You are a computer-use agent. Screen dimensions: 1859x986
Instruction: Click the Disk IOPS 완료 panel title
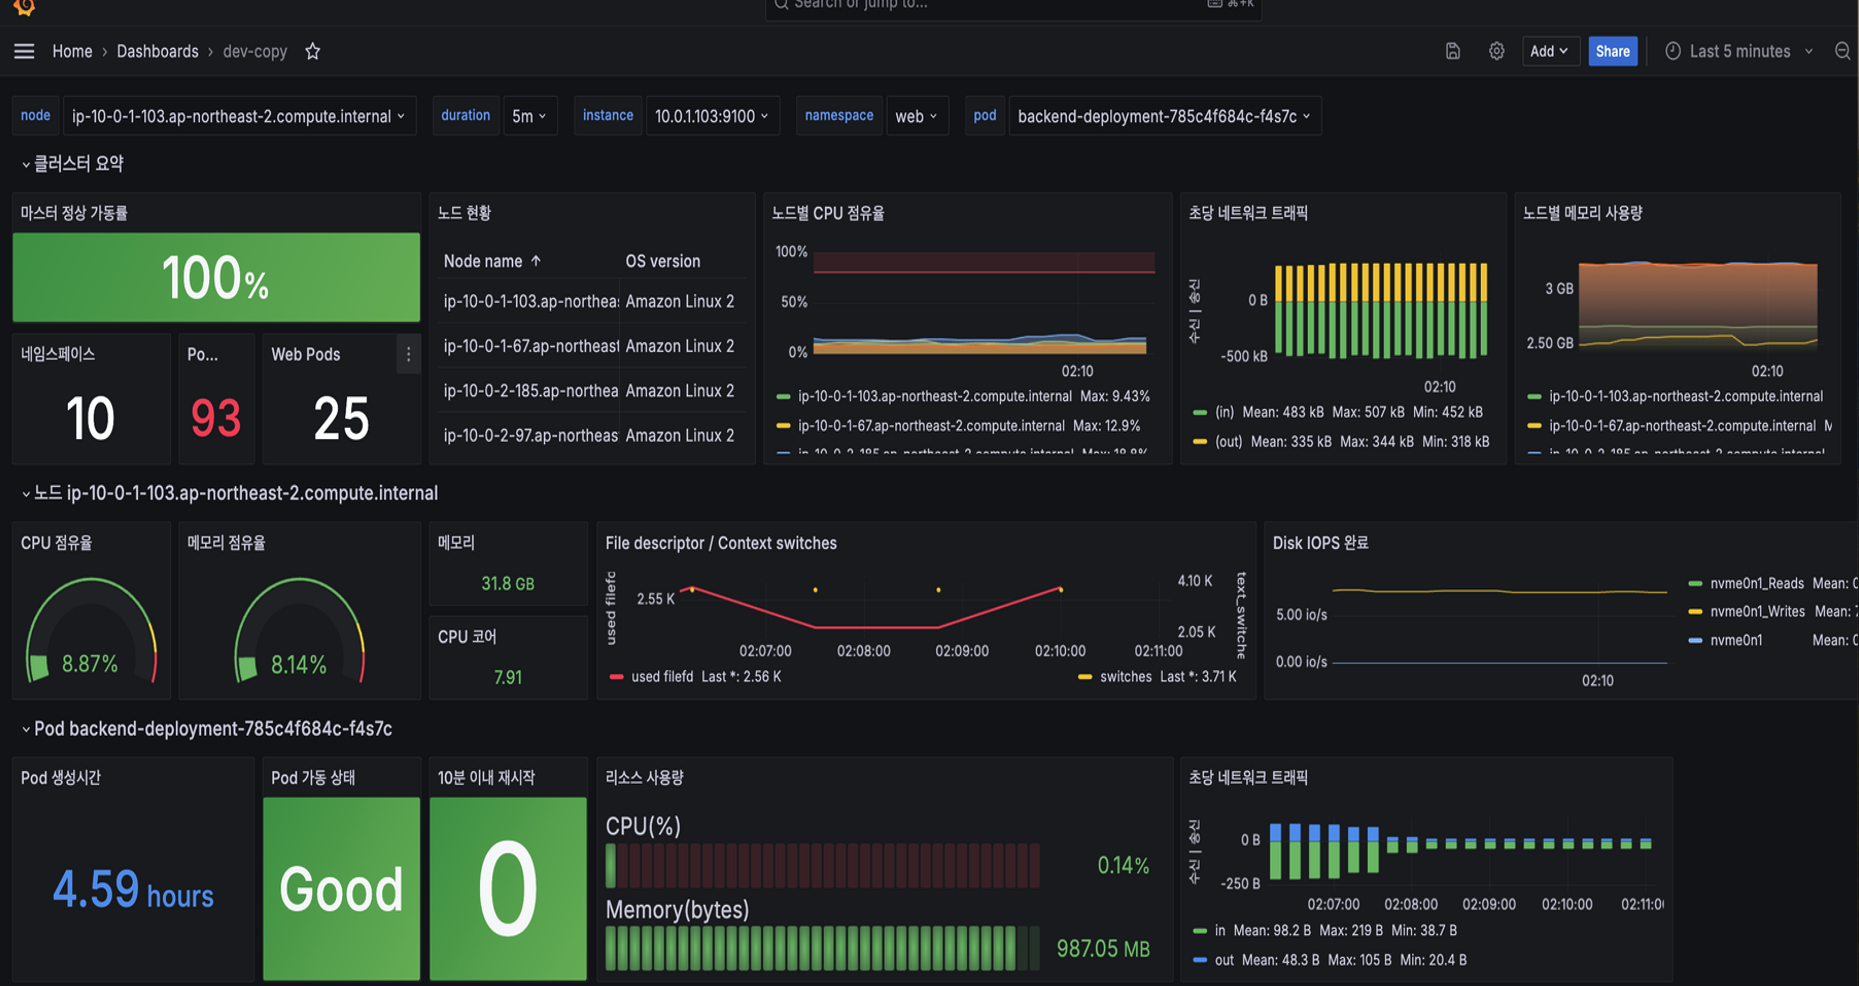click(x=1320, y=543)
